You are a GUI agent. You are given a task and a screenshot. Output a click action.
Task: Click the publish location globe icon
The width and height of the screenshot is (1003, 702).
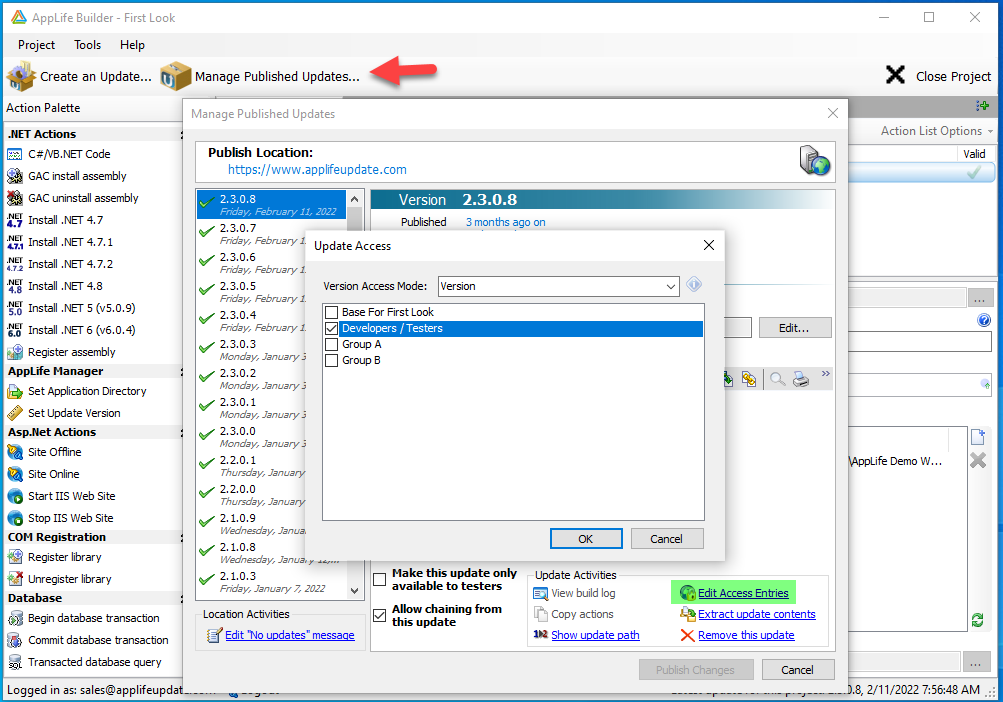click(814, 160)
